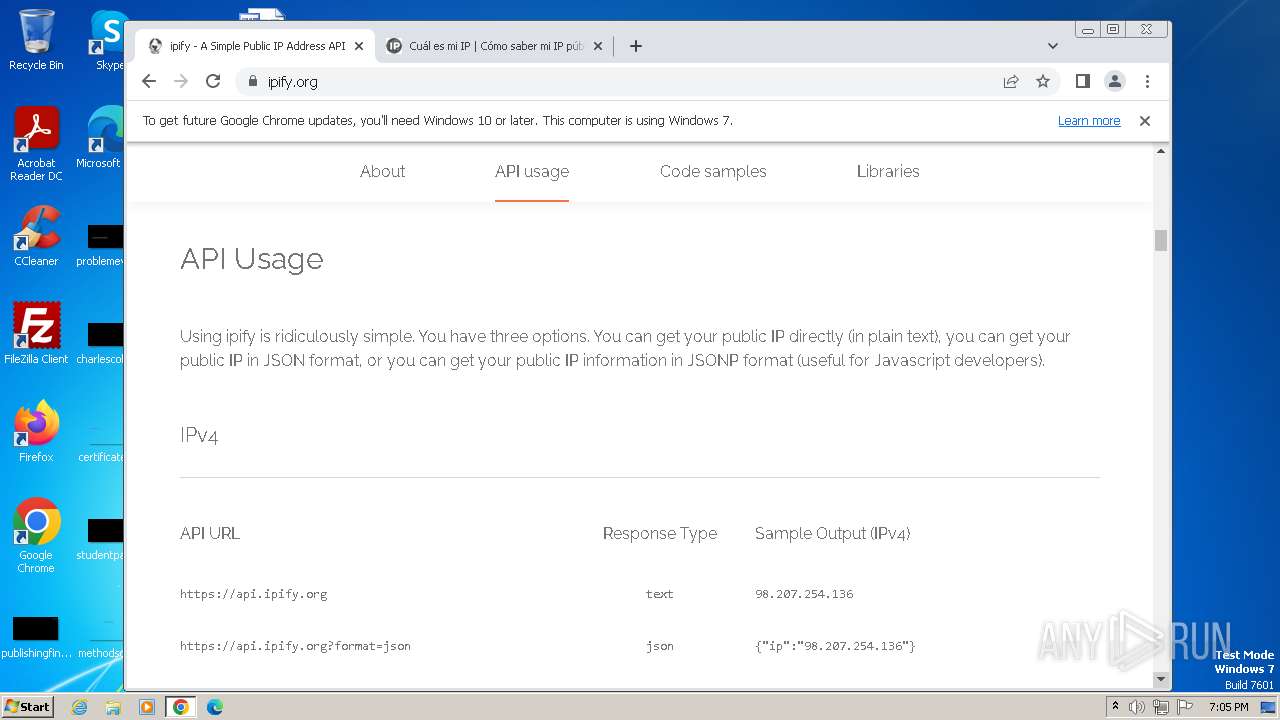Select Acrobat Reader DC desktop icon
1280x720 pixels.
(x=36, y=144)
